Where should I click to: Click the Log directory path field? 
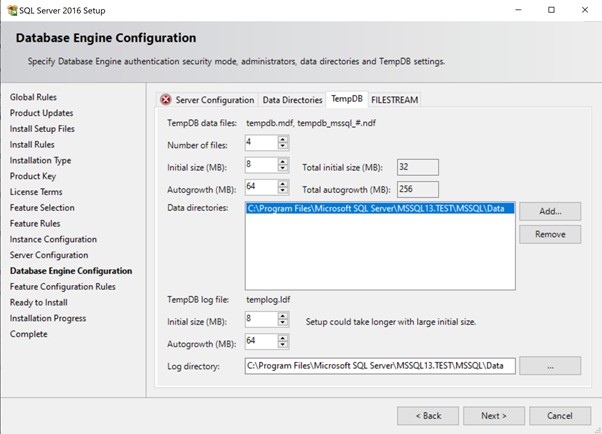point(380,366)
